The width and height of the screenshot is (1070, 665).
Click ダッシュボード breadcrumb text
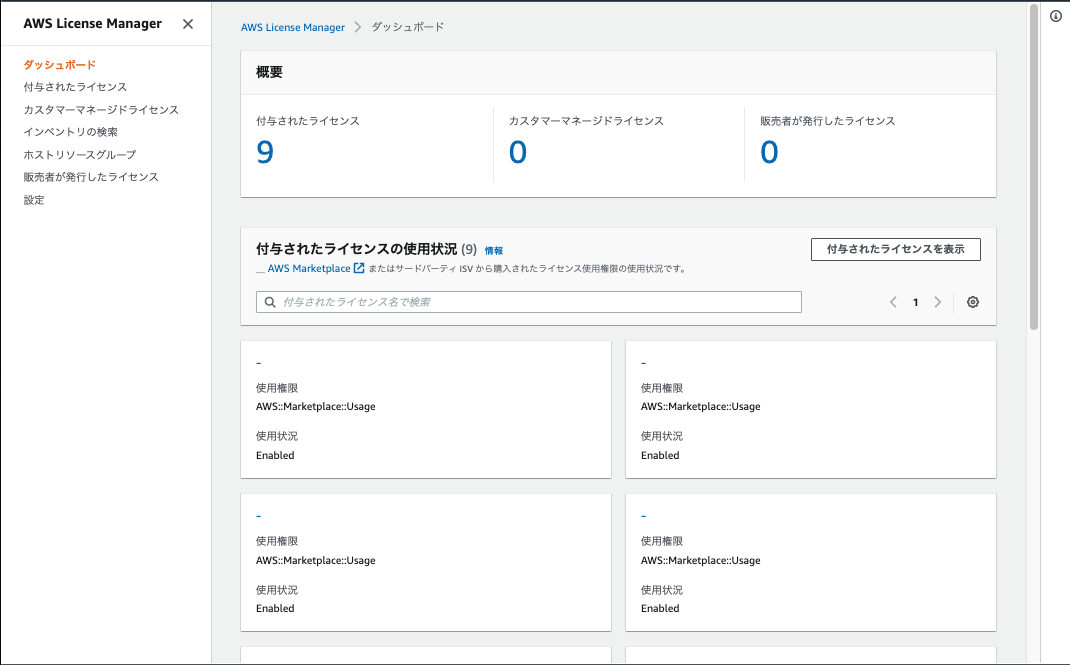(x=407, y=27)
